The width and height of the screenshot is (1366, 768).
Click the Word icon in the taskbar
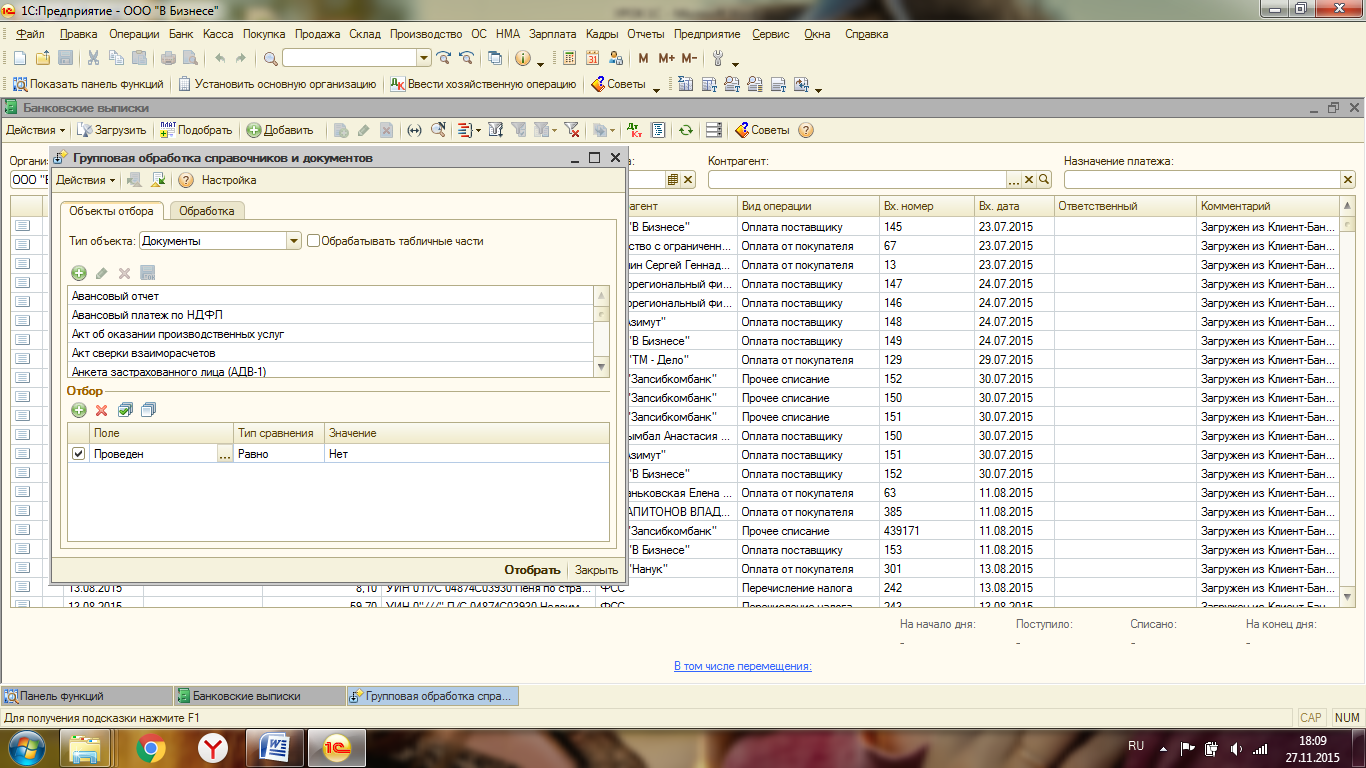pos(274,748)
